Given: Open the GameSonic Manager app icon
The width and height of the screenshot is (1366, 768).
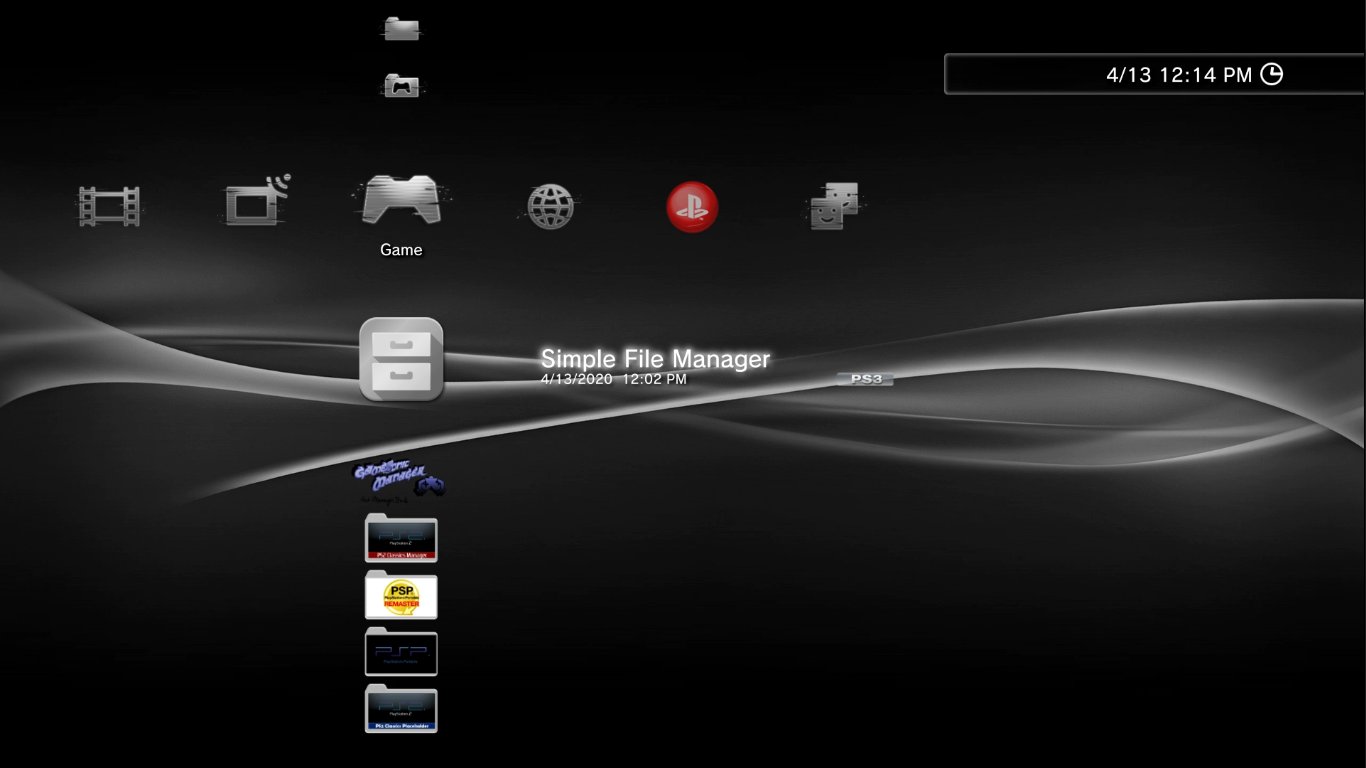Looking at the screenshot, I should (x=401, y=478).
